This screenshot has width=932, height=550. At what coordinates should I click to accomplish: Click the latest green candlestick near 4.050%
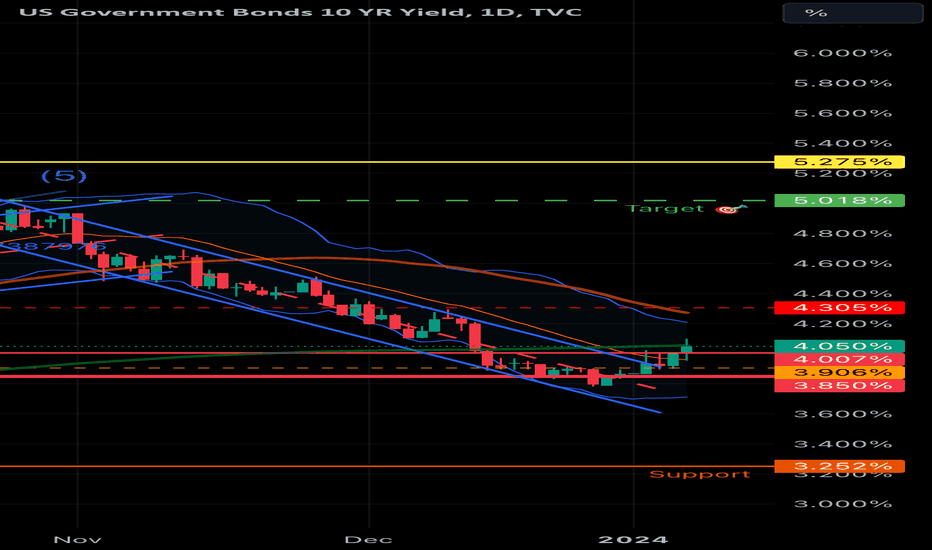[x=686, y=350]
